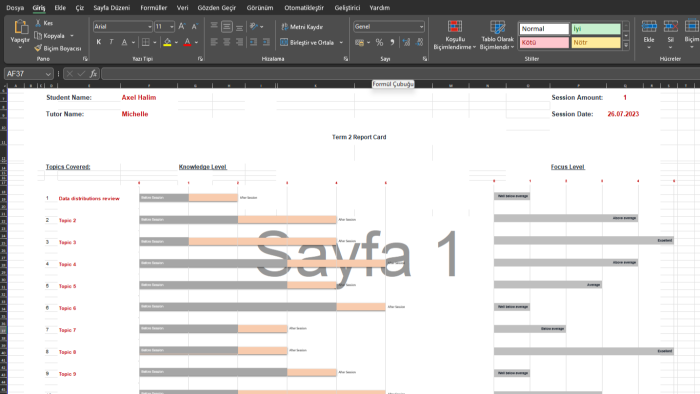Click the accounting number format icon
Viewport: 700px width, 394px height.
(x=359, y=42)
